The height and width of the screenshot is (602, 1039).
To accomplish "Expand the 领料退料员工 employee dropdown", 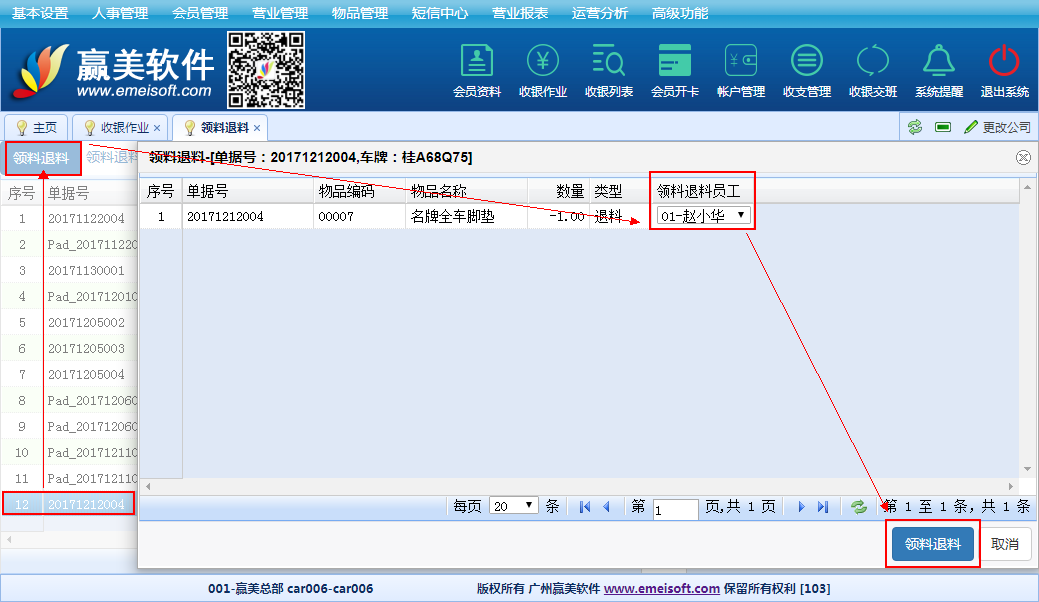I will (x=702, y=216).
